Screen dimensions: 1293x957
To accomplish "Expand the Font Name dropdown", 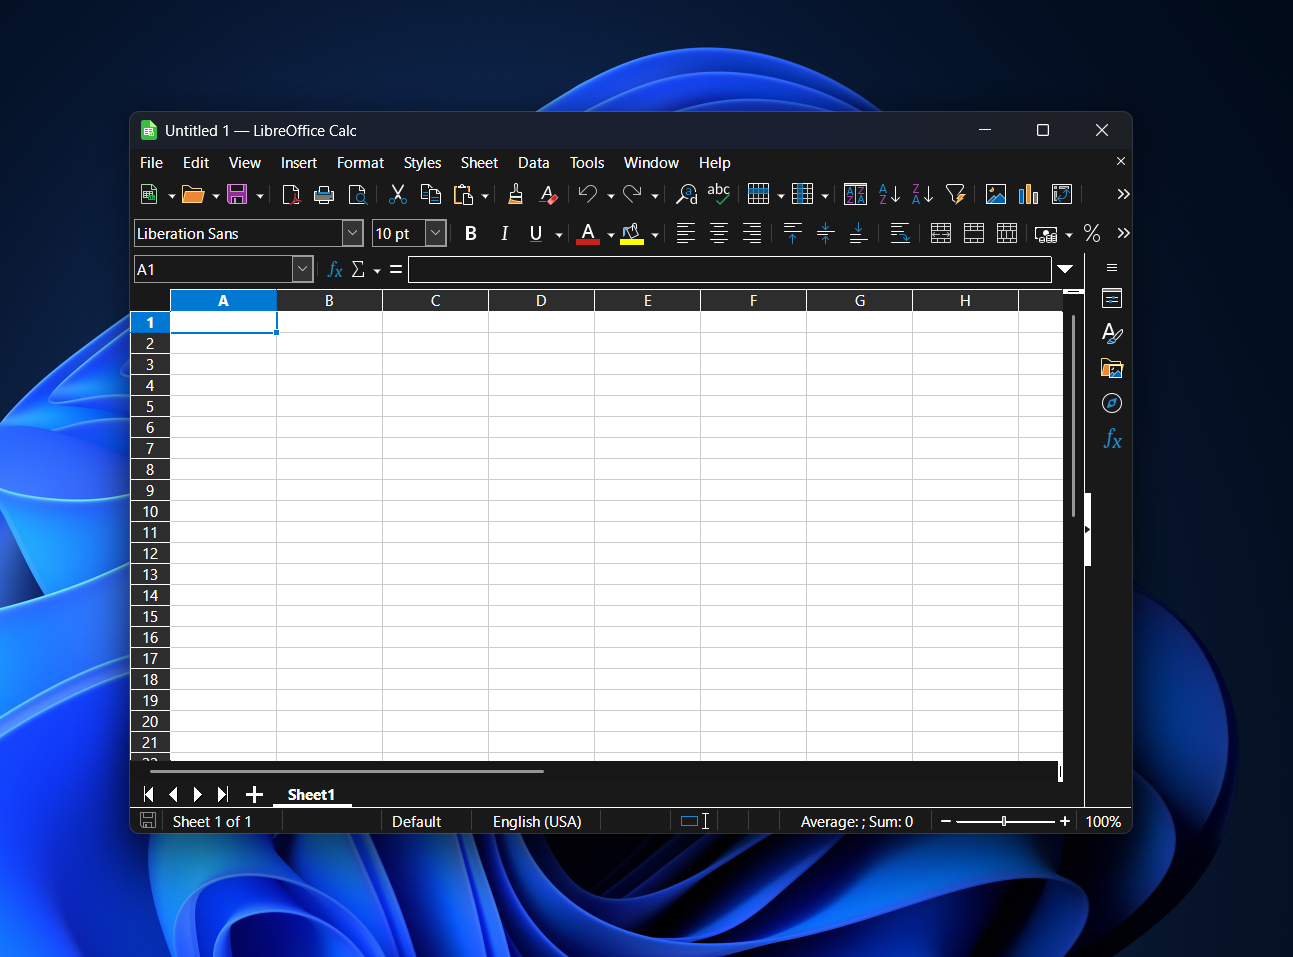I will click(x=353, y=233).
